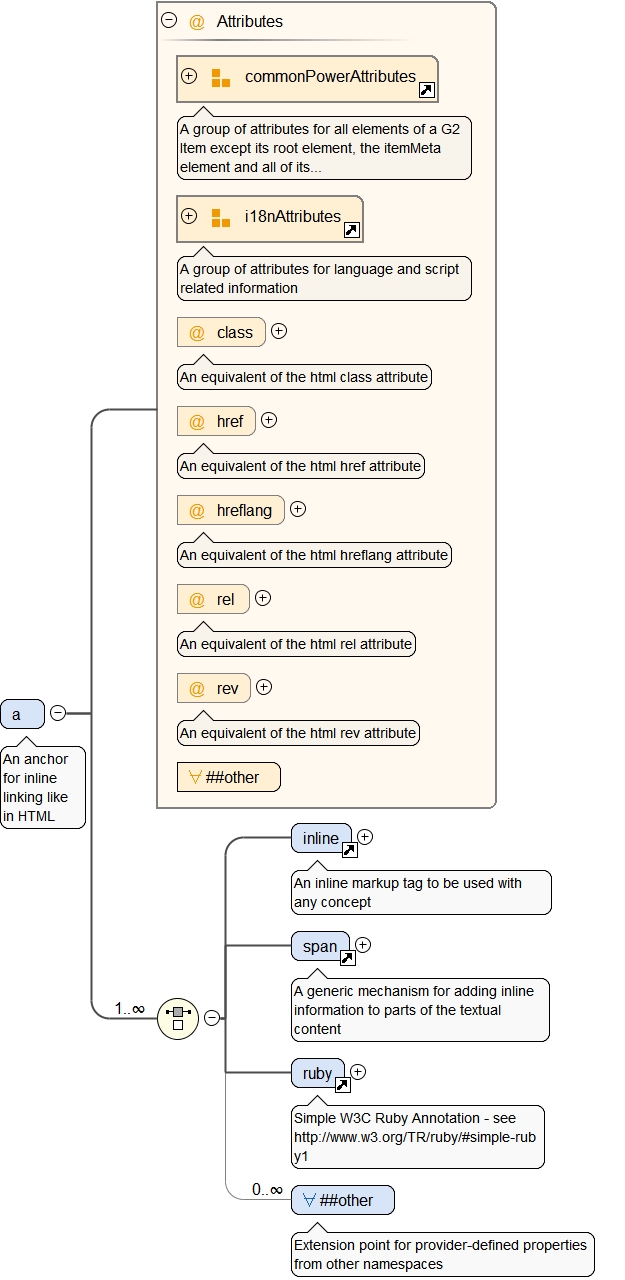The image size is (625, 1280).
Task: Click the sequence compositor icon
Action: pyautogui.click(x=178, y=1018)
